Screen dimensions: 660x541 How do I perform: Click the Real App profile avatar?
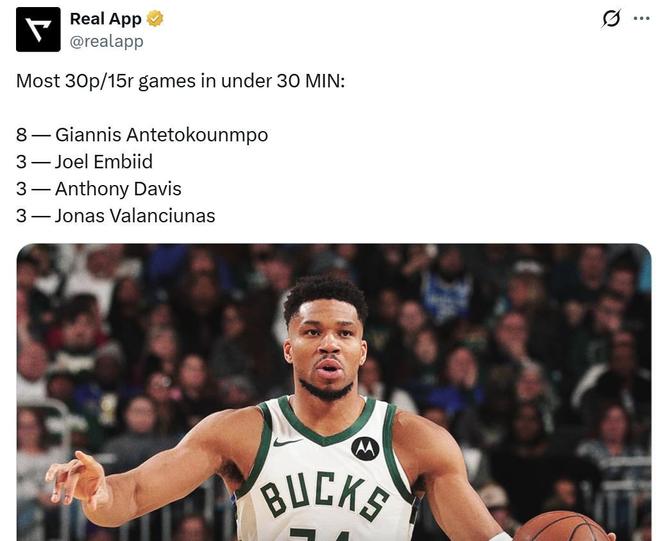[38, 29]
